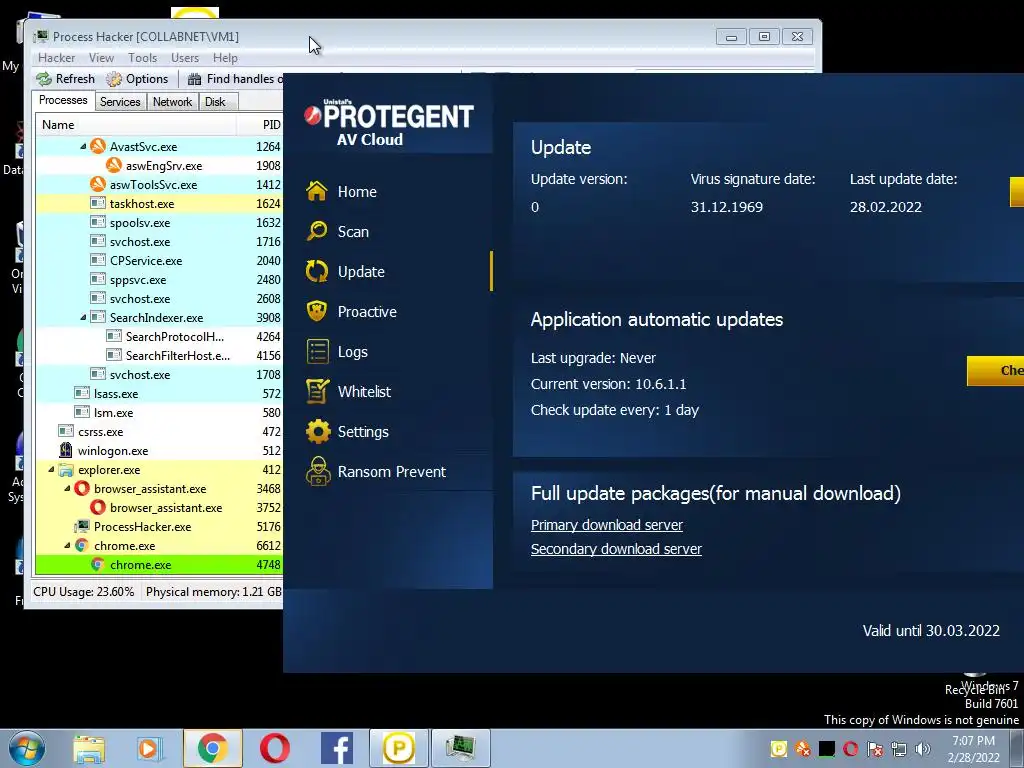The image size is (1024, 768).
Task: Collapse the AvastSvc.exe tree node
Action: click(83, 146)
